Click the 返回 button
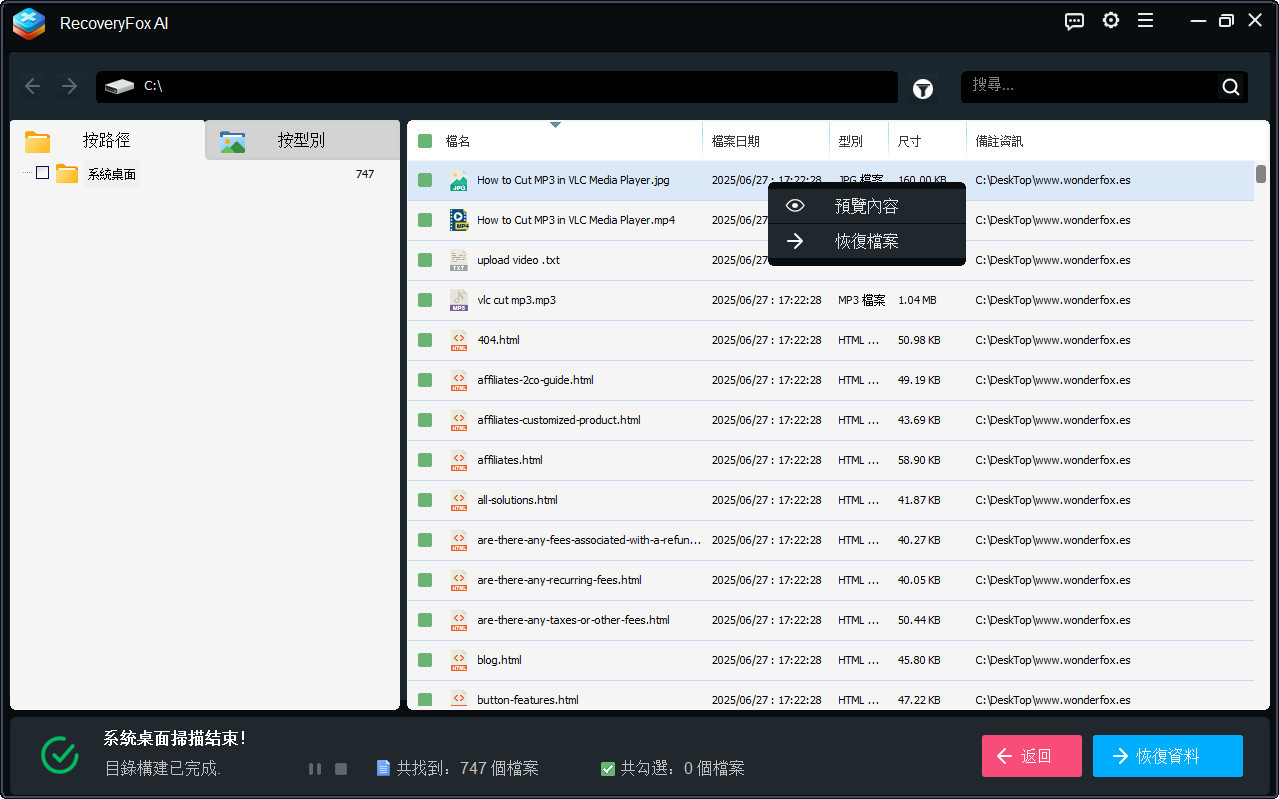Screen dimensions: 1279x799 1031,756
